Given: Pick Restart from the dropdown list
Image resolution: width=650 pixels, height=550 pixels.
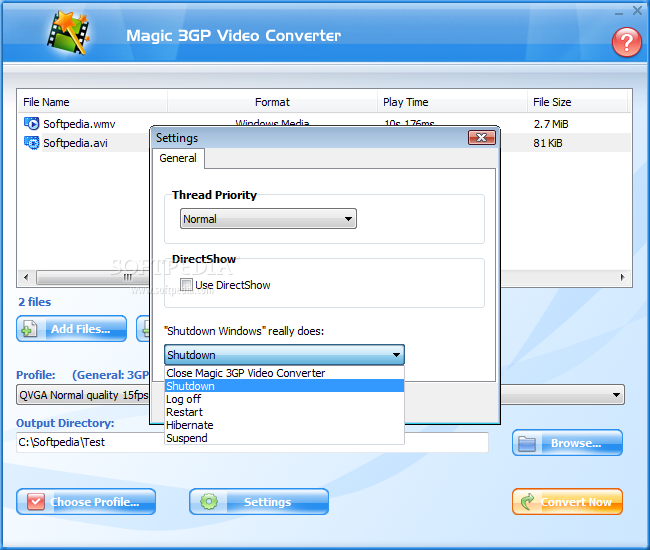Looking at the screenshot, I should click(x=284, y=412).
